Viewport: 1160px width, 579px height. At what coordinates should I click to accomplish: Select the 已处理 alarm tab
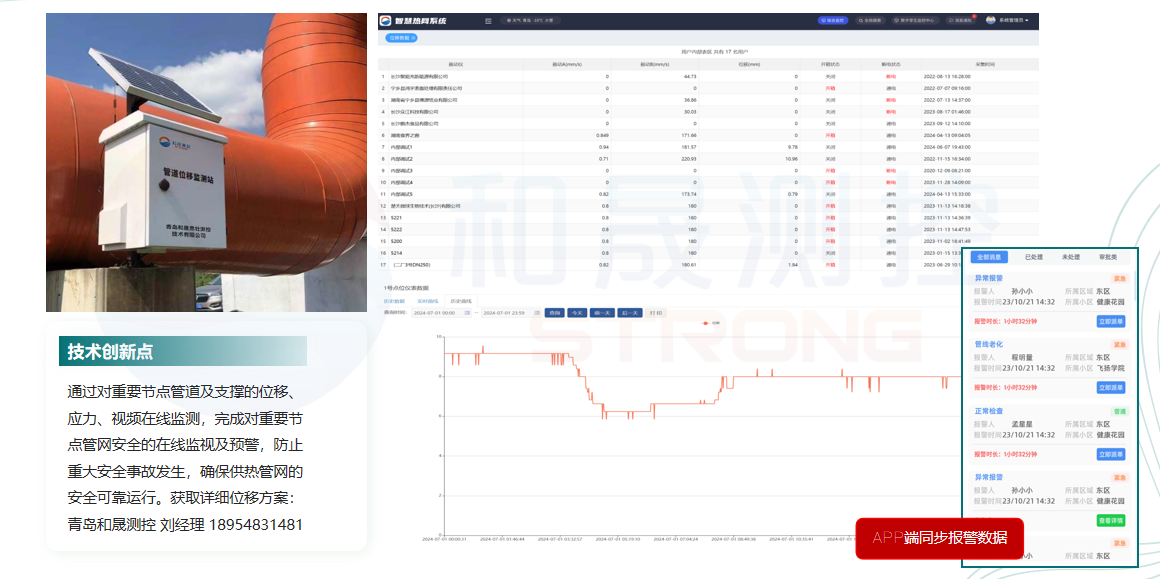[x=1033, y=257]
